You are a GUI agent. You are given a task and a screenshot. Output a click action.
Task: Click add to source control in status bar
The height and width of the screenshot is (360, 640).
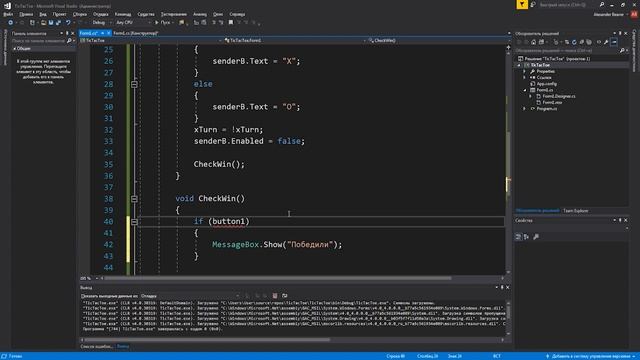(591, 356)
